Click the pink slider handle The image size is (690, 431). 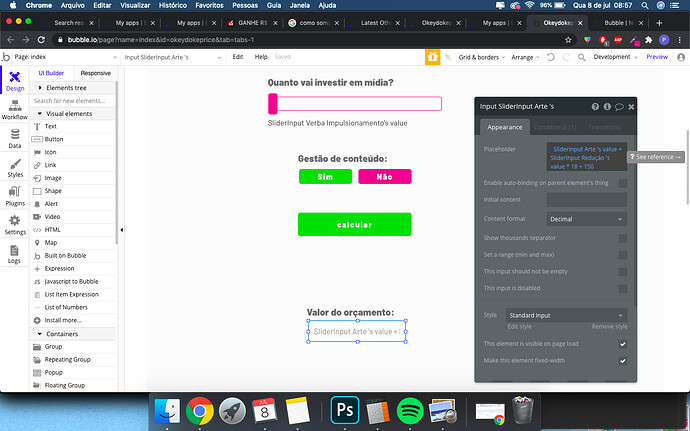tap(273, 104)
